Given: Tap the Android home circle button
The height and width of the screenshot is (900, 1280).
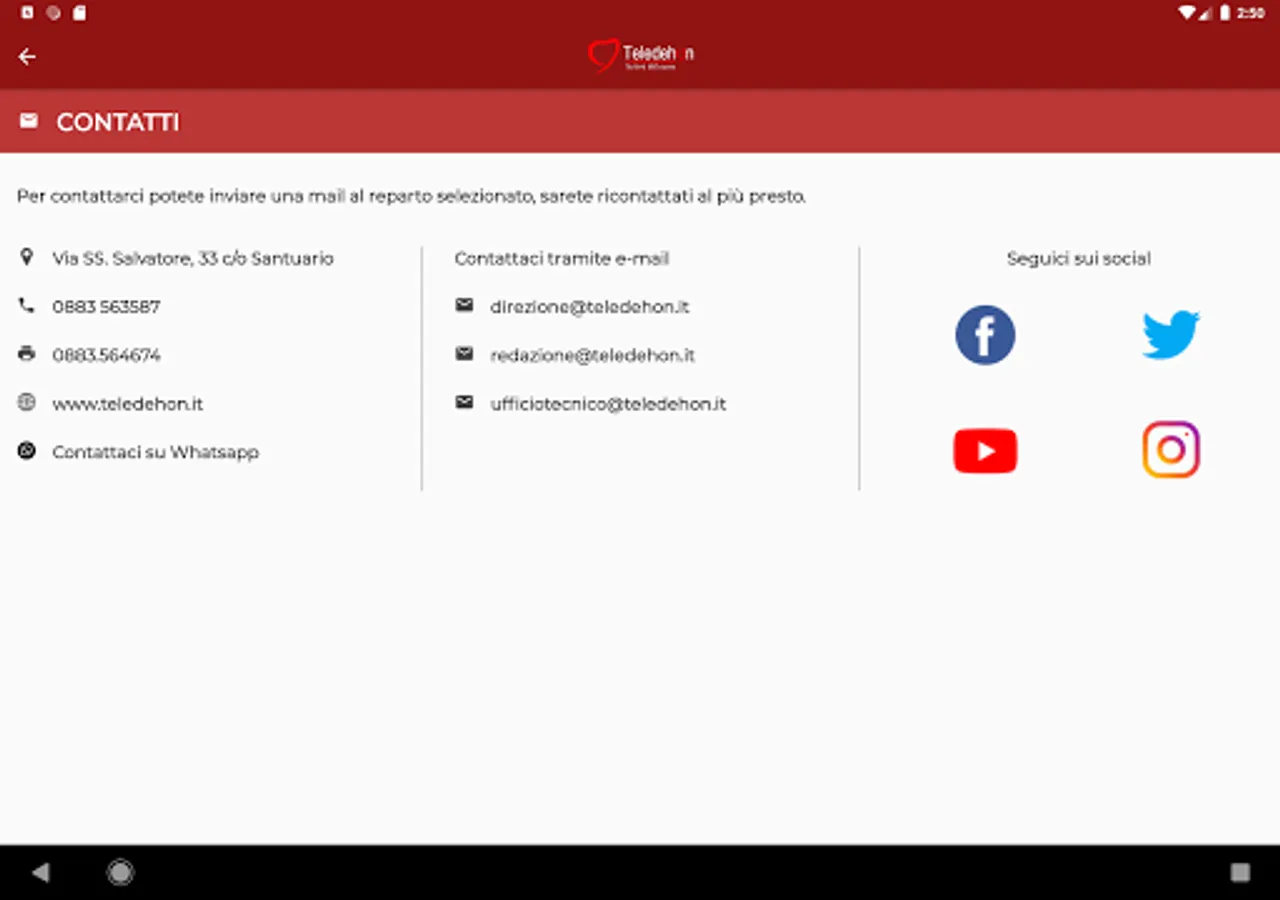Looking at the screenshot, I should (x=120, y=873).
